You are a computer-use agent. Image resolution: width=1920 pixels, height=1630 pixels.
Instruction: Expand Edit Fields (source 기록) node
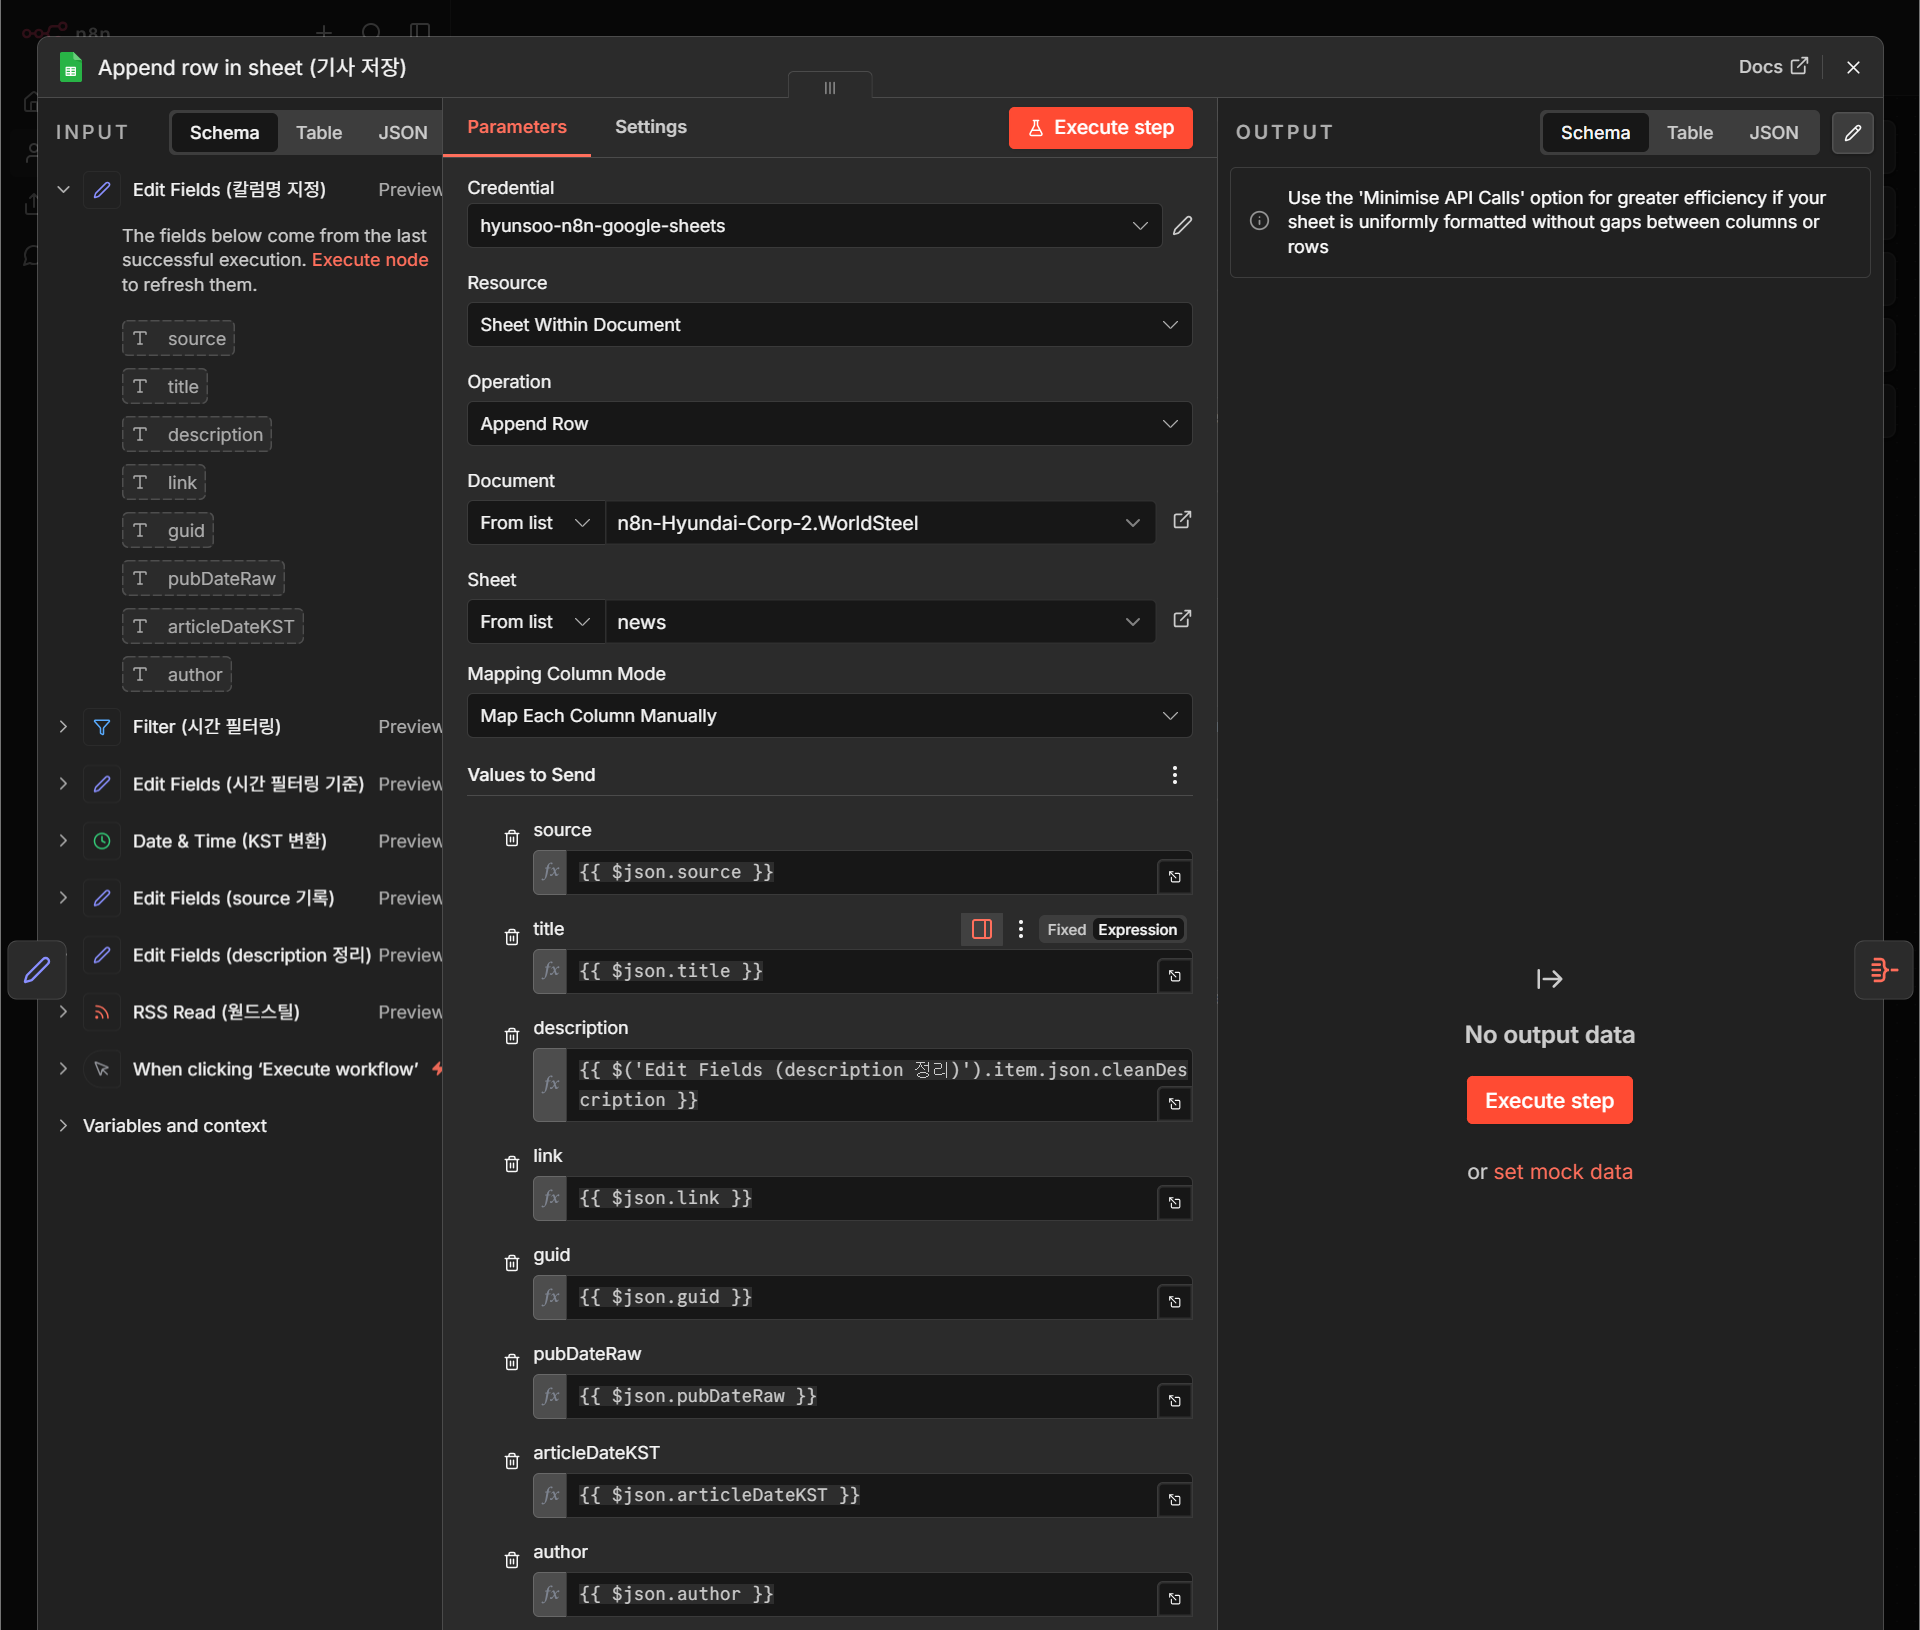tap(63, 898)
